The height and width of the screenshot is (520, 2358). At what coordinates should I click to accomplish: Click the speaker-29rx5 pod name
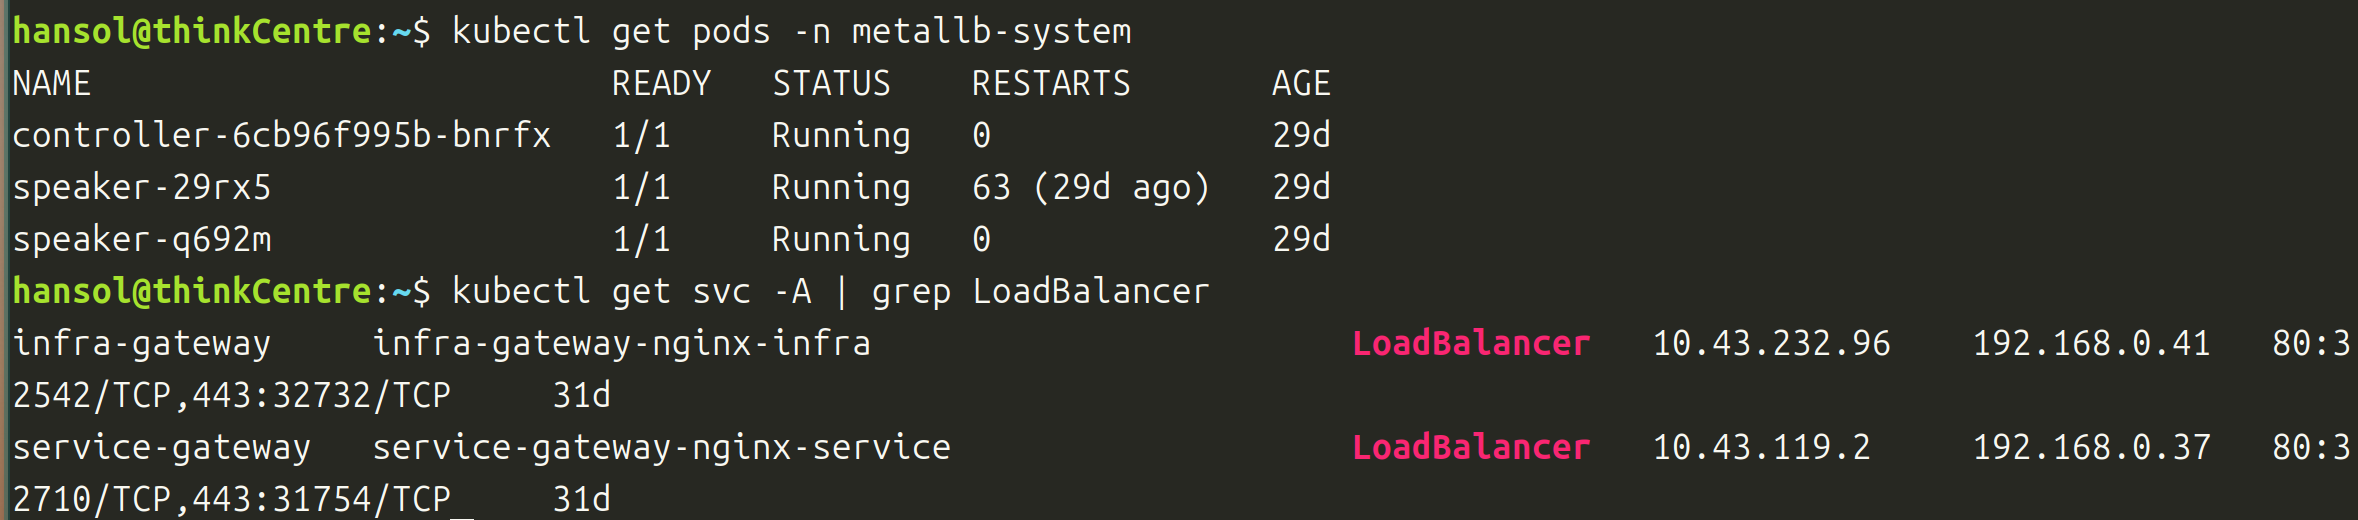tap(141, 187)
